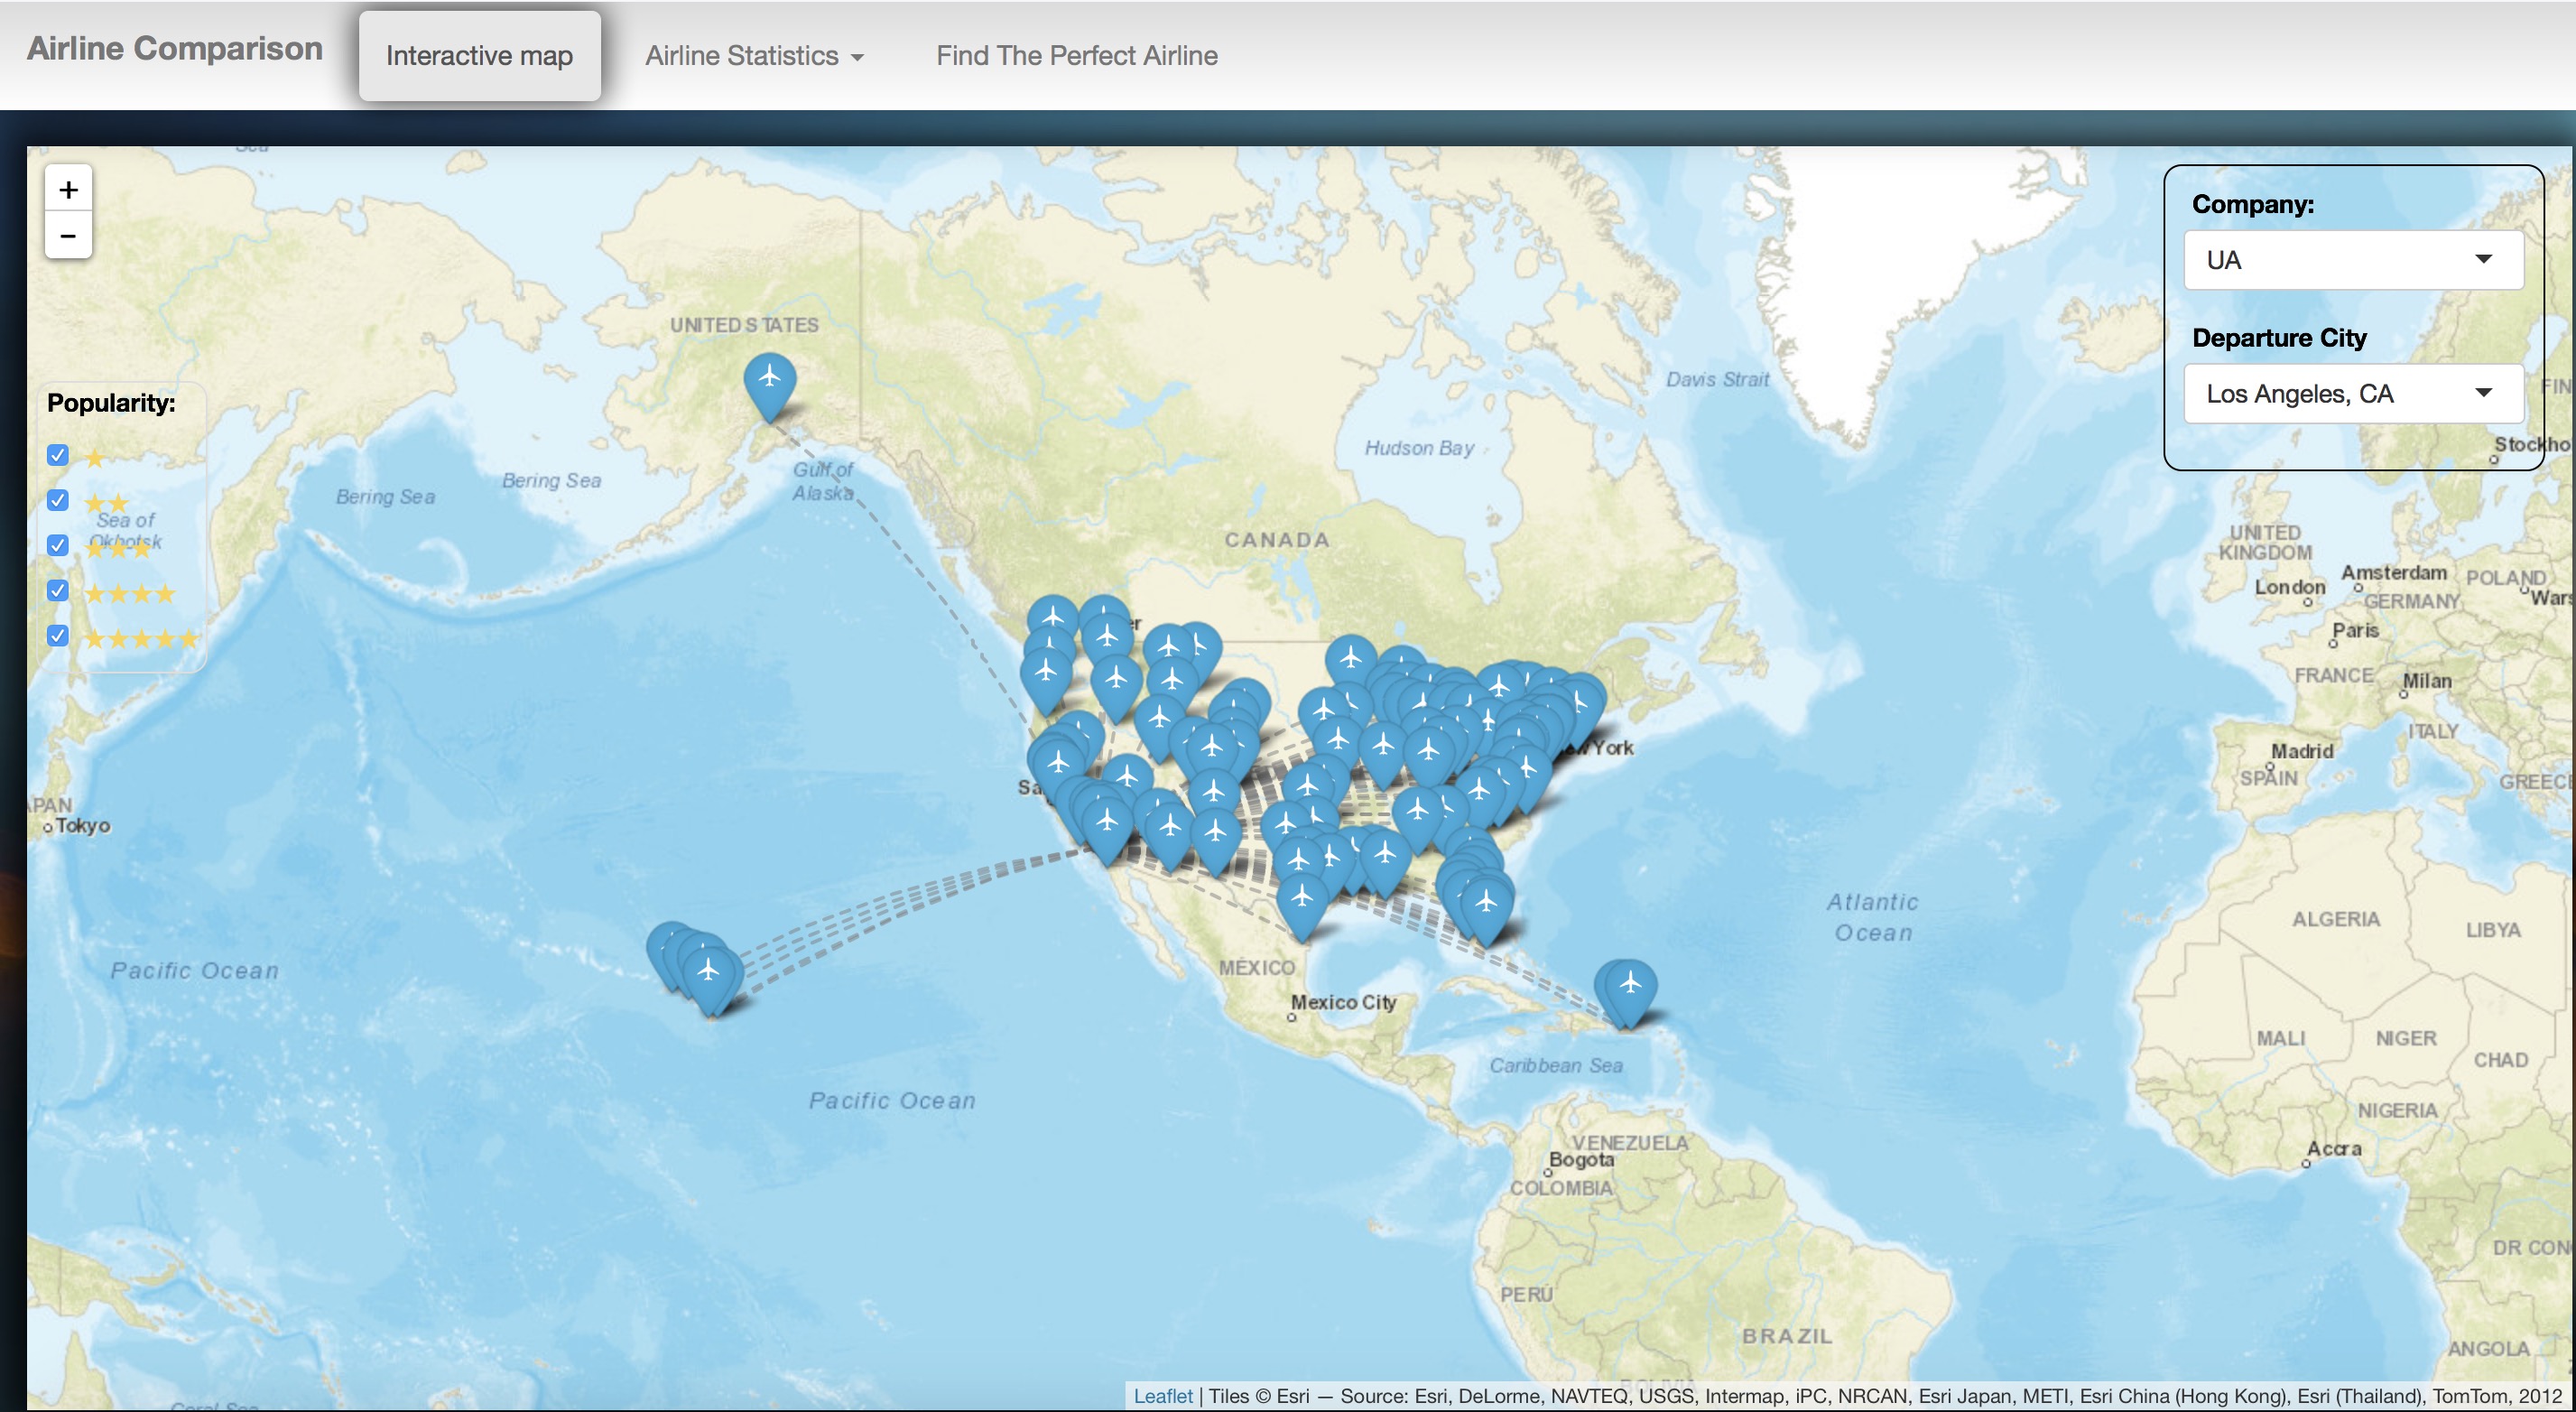
Task: Click the Airline Comparison brand title
Action: [x=174, y=48]
